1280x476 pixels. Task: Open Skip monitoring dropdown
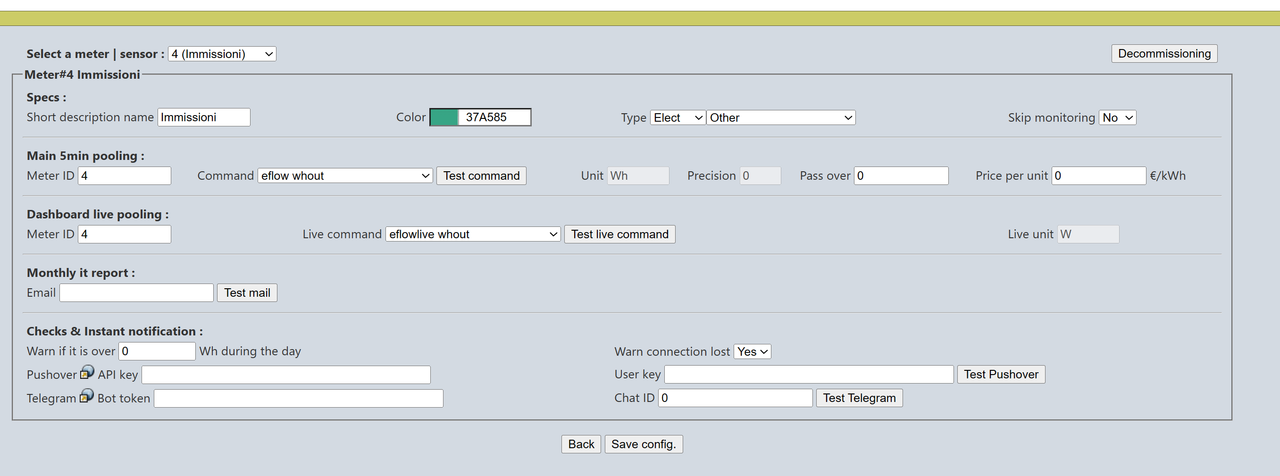click(x=1118, y=117)
